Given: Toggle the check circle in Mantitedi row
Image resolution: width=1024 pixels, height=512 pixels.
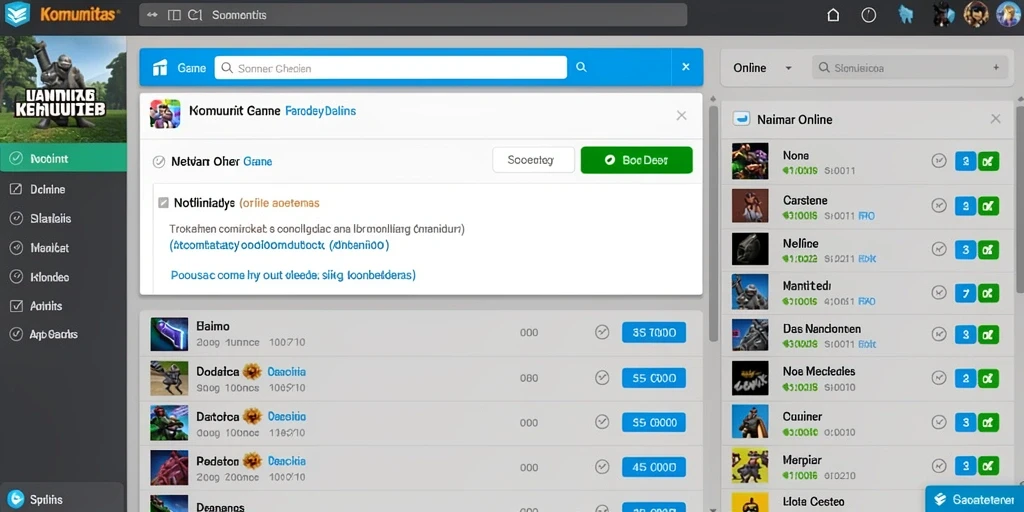Looking at the screenshot, I should tap(939, 292).
